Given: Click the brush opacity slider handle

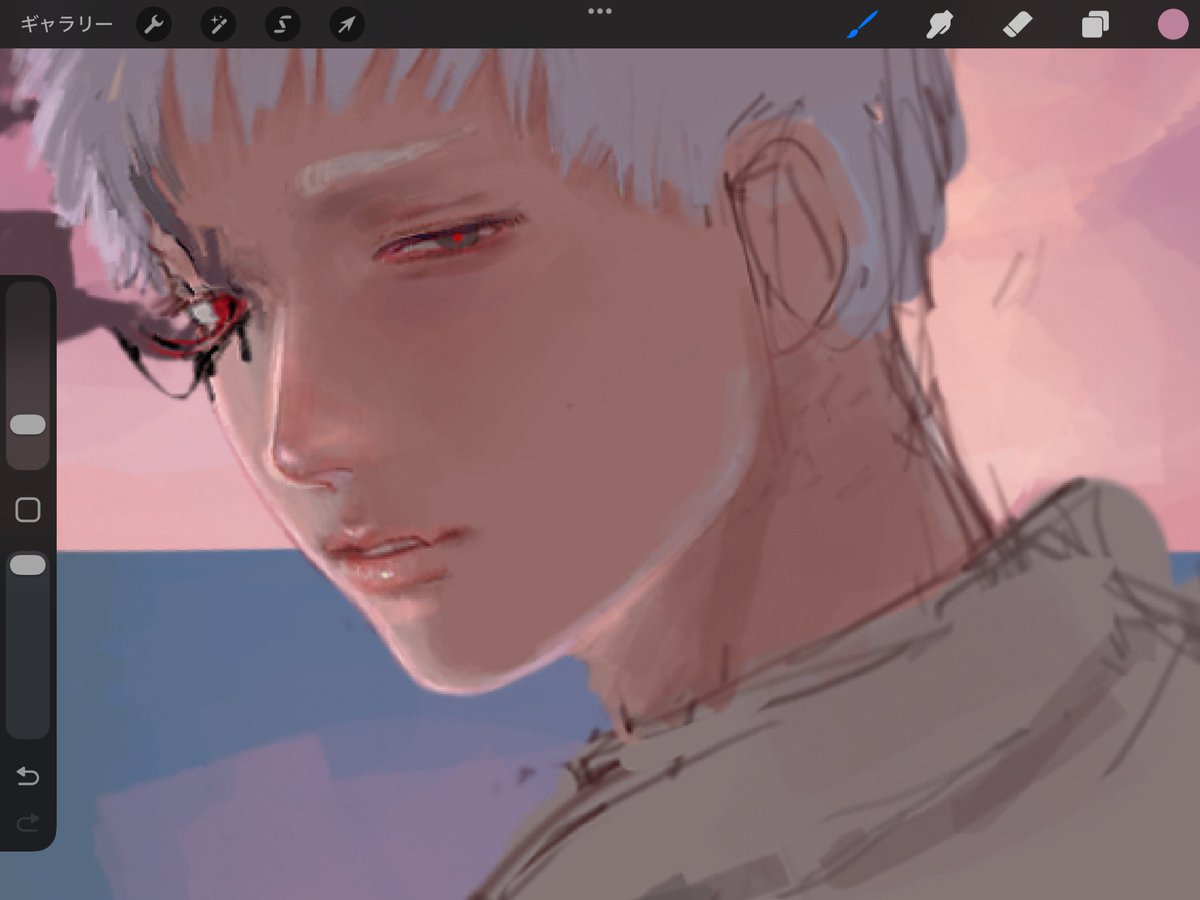Looking at the screenshot, I should (28, 565).
